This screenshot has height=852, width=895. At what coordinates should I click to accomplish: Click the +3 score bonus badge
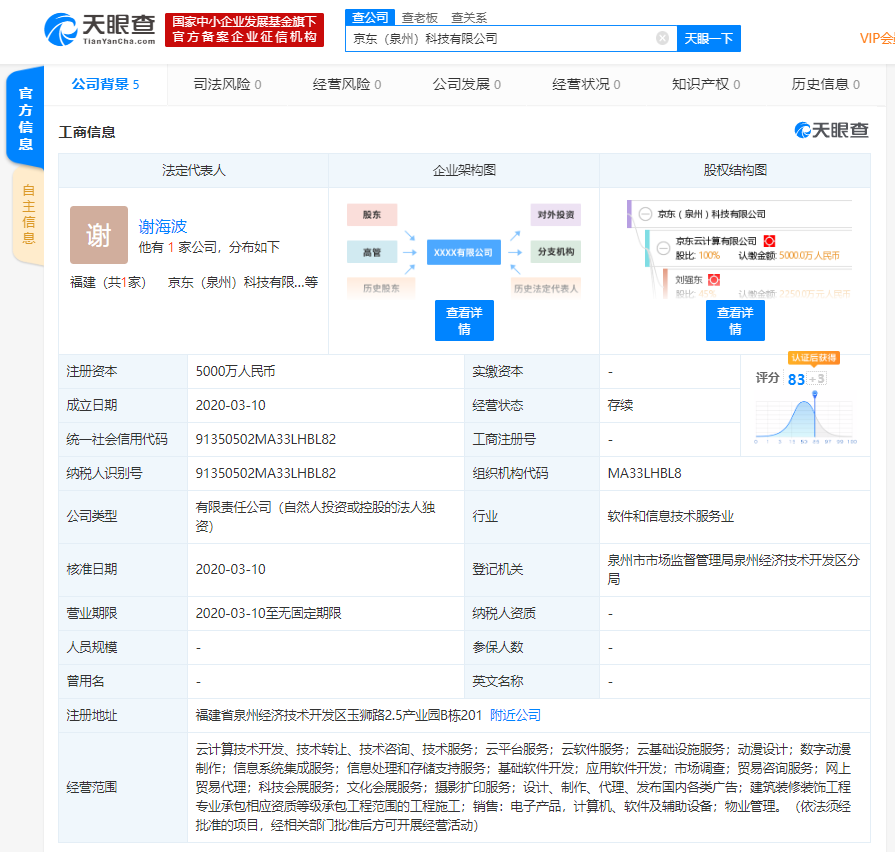[818, 379]
